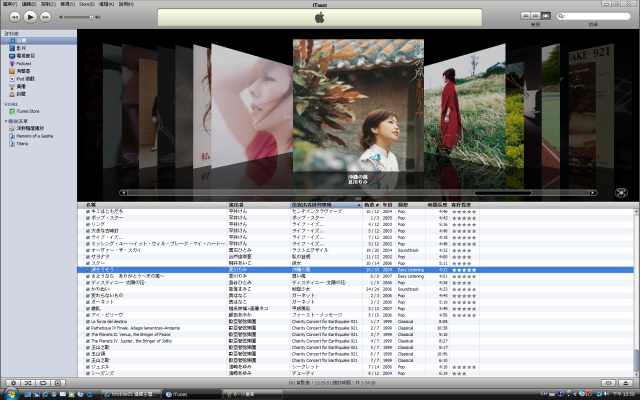Sort by Time column header

[x=437, y=205]
